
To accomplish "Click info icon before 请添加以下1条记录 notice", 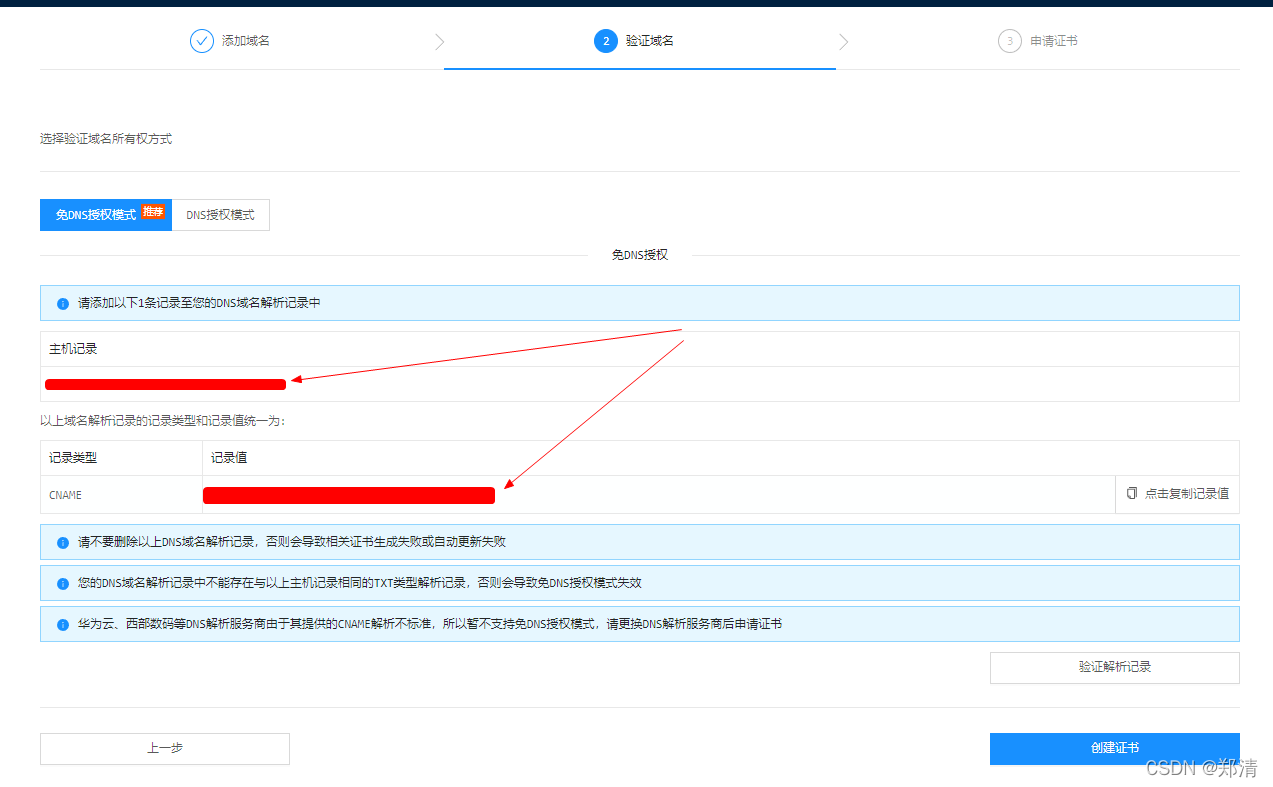I will (63, 303).
